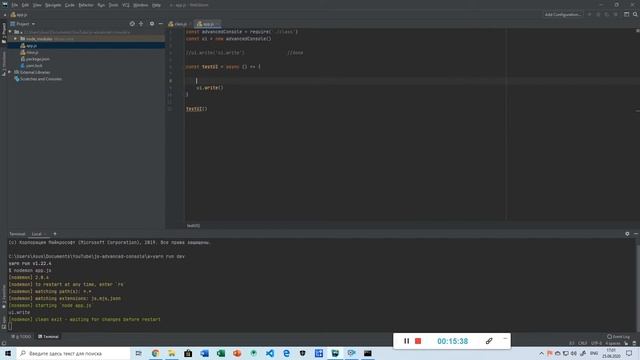Click the testII() call line in editor
Viewport: 640px width, 360px height.
(197, 109)
